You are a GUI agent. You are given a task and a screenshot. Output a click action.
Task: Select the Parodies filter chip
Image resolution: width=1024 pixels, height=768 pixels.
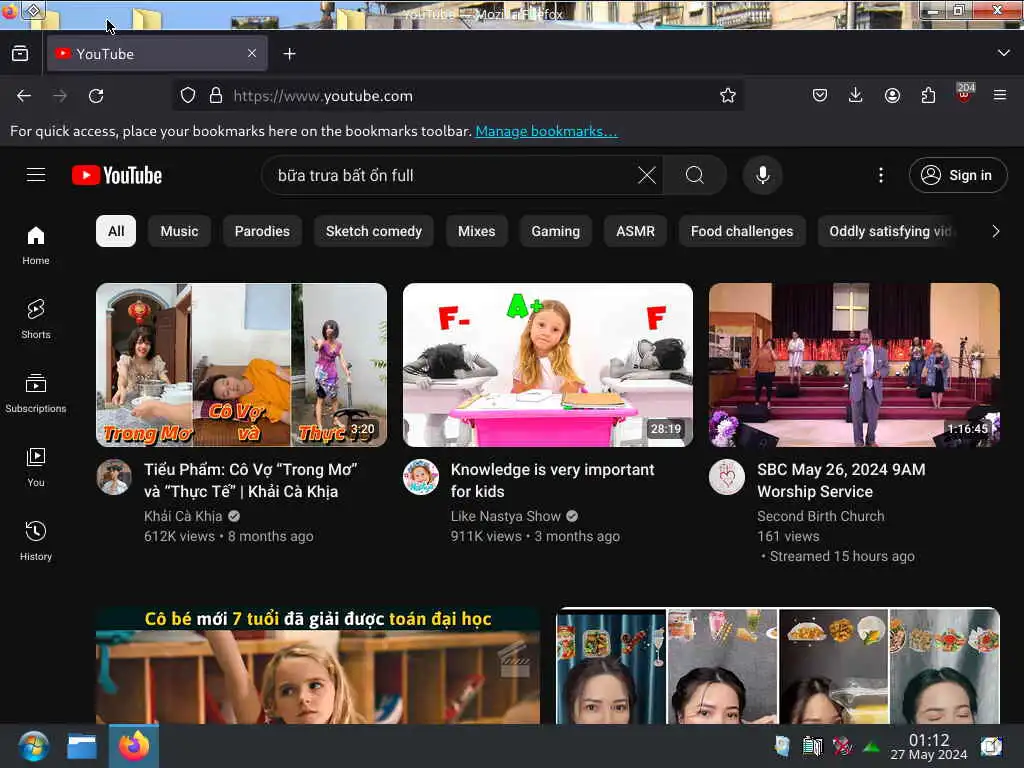coord(262,231)
